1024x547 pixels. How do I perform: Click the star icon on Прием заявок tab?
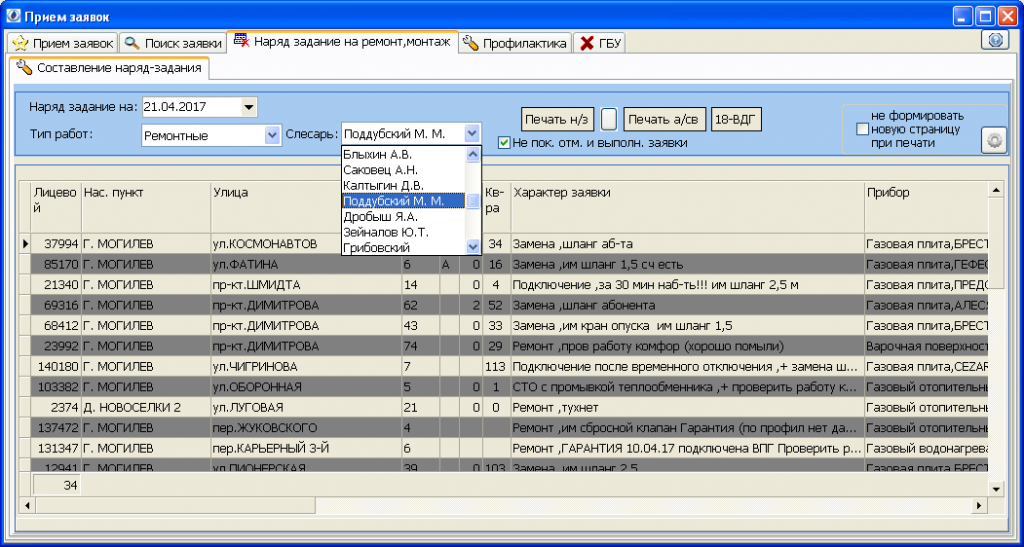[x=20, y=44]
